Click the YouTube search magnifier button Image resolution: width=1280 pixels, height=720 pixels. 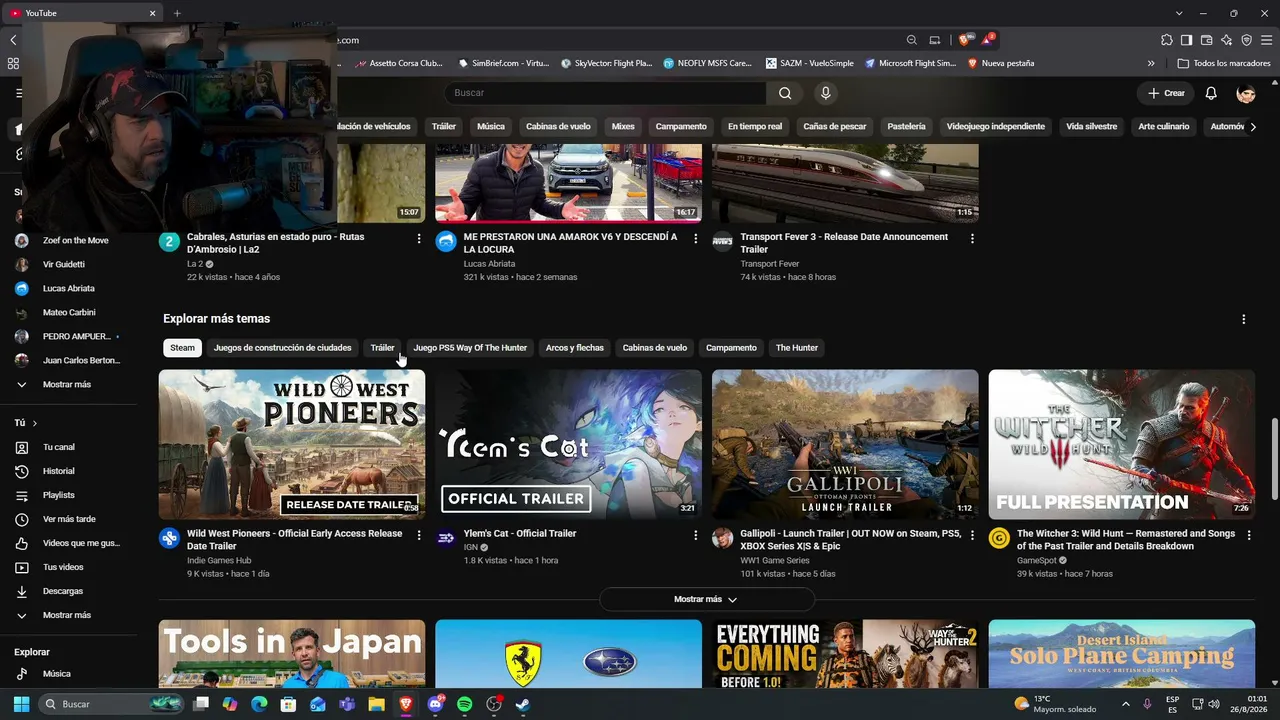click(785, 93)
